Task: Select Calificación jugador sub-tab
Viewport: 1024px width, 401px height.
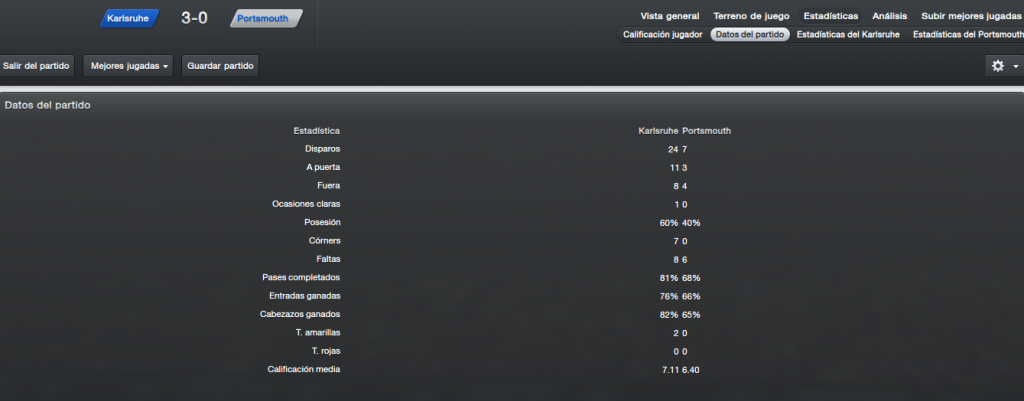Action: [662, 35]
